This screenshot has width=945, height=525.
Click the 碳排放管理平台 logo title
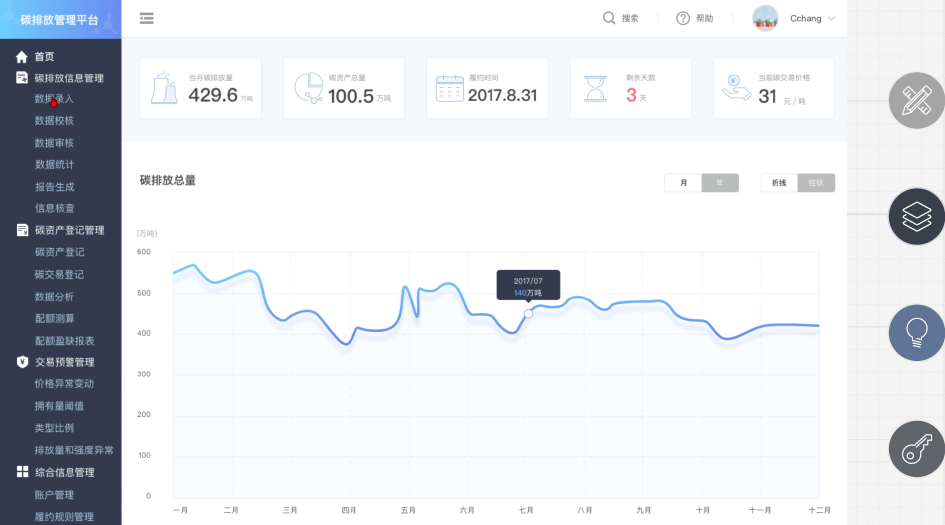(x=59, y=20)
